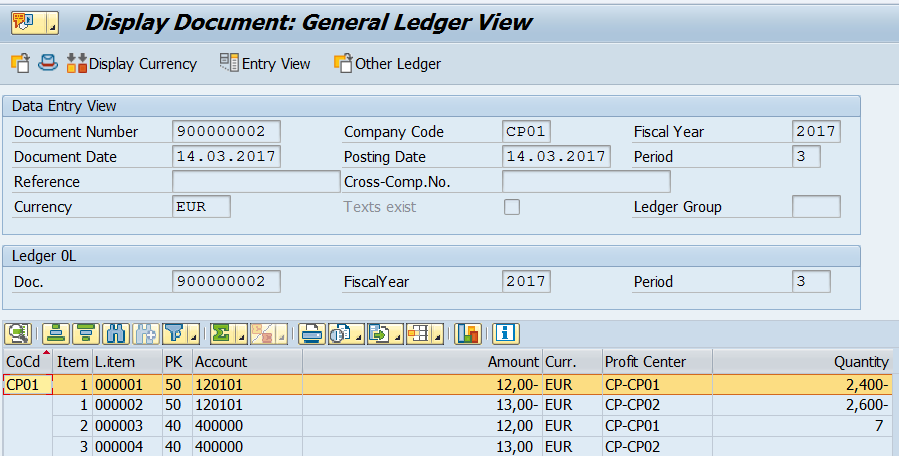899x456 pixels.
Task: Click the Export icon
Action: (380, 333)
